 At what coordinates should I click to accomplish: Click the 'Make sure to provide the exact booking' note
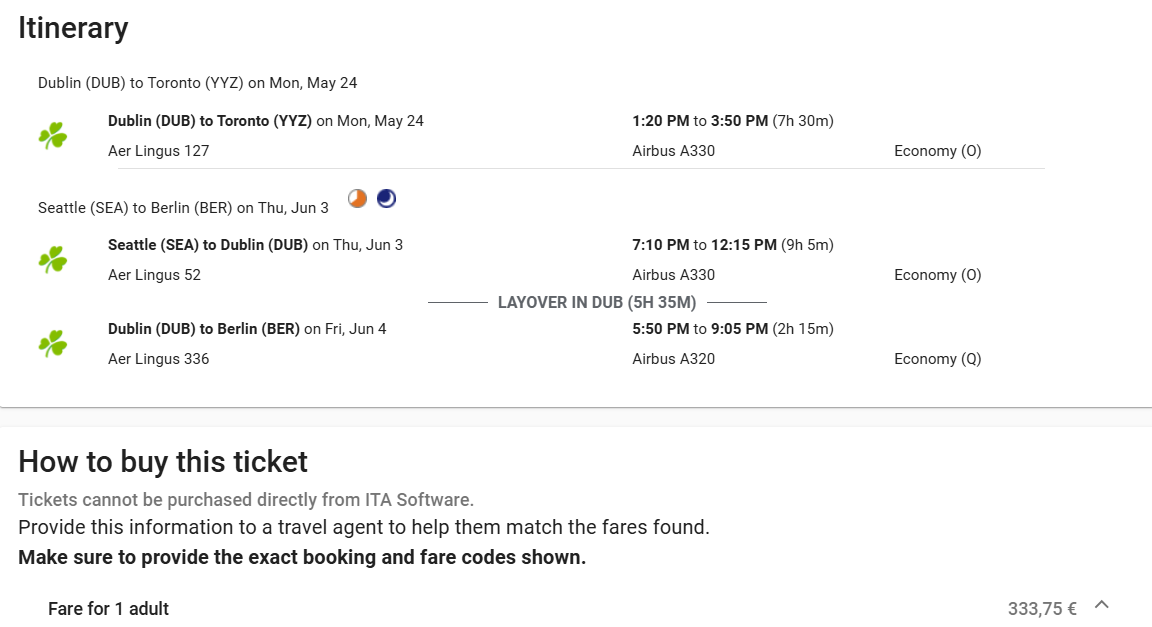[302, 557]
